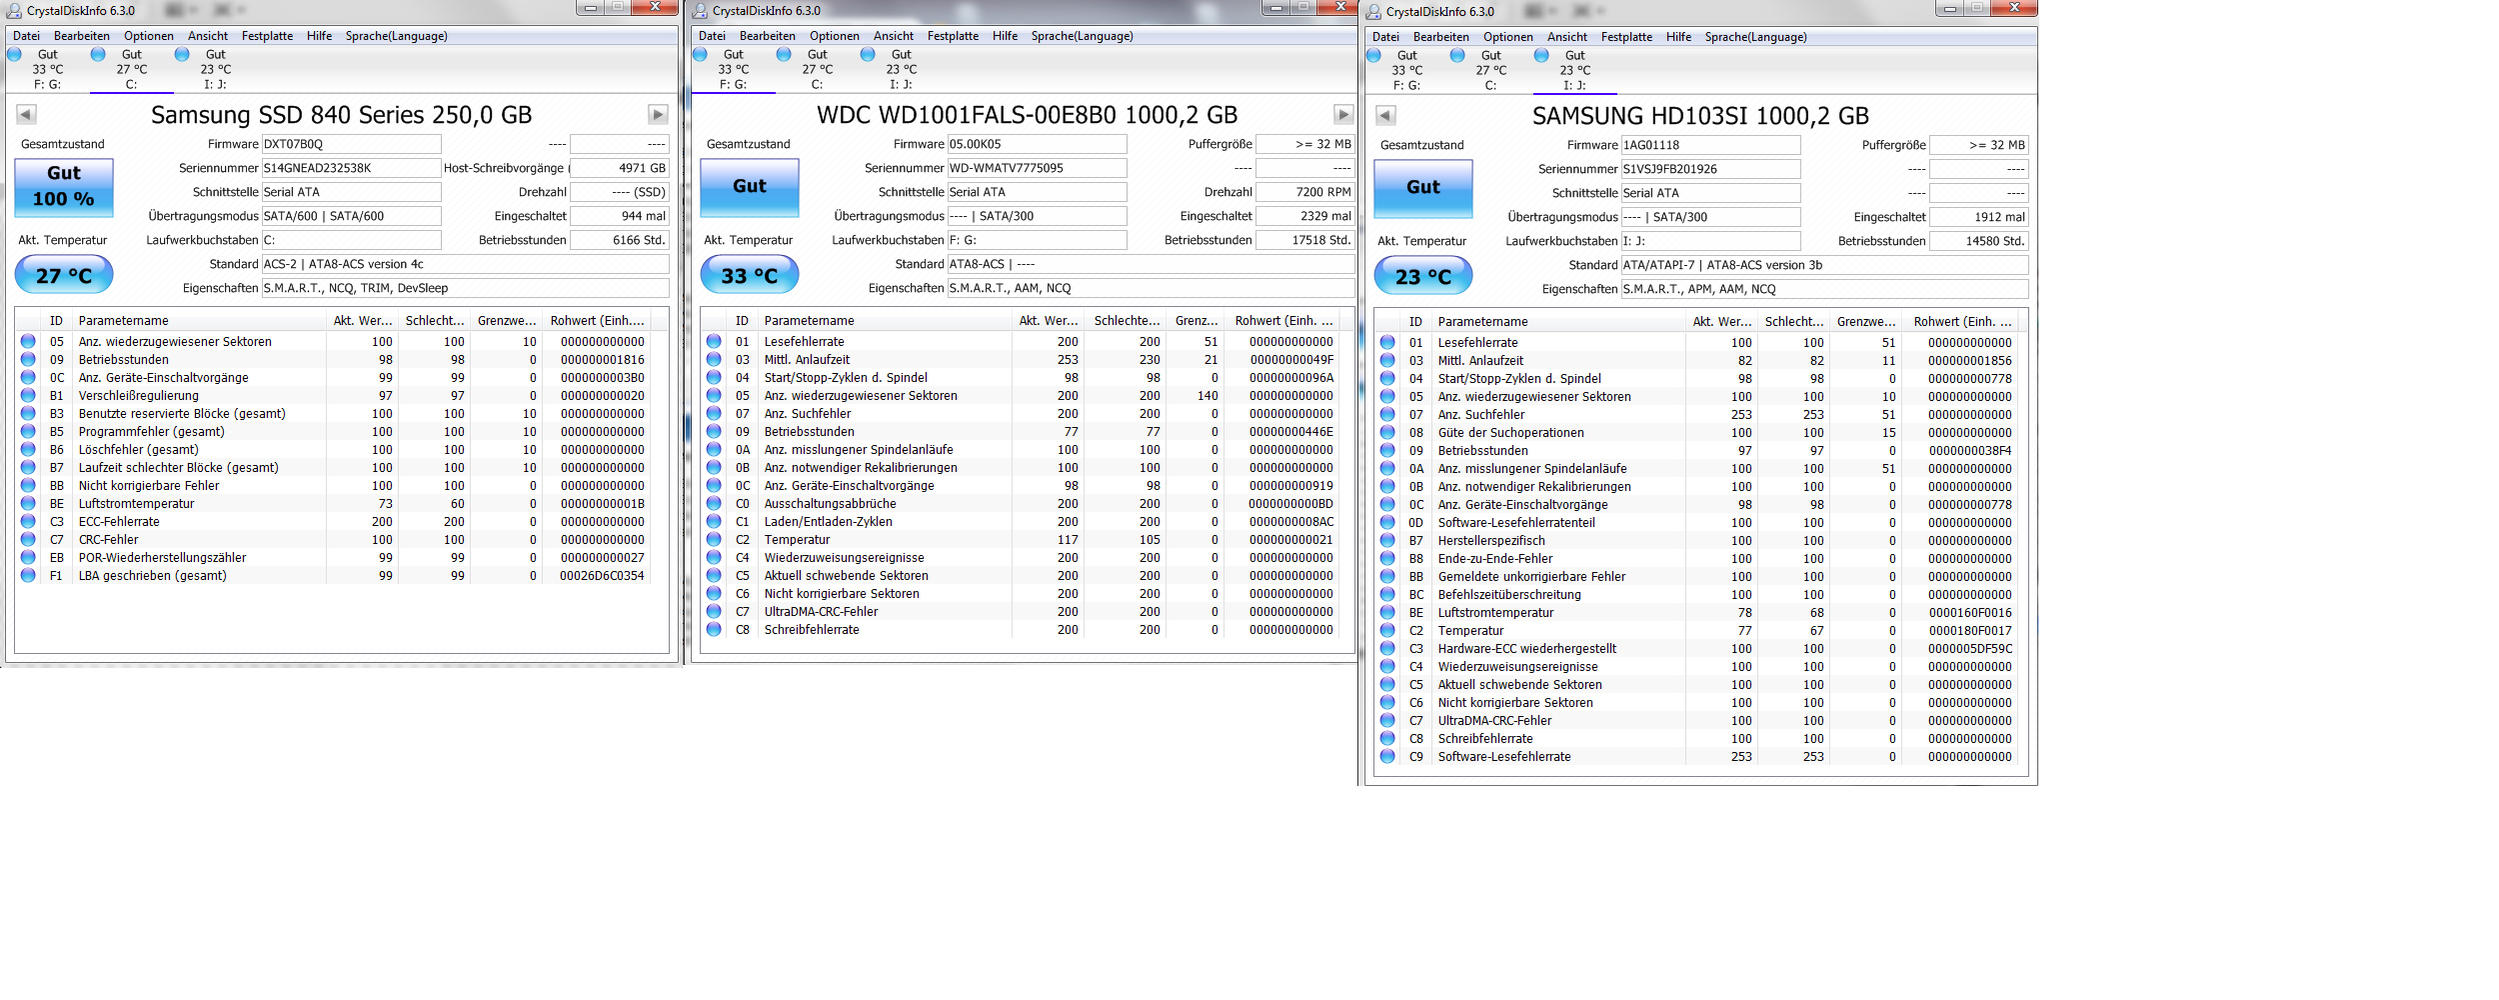Go to previous disk in SAMSUNG HD103SI window
Screen dimensions: 2499x1000
(x=1386, y=115)
